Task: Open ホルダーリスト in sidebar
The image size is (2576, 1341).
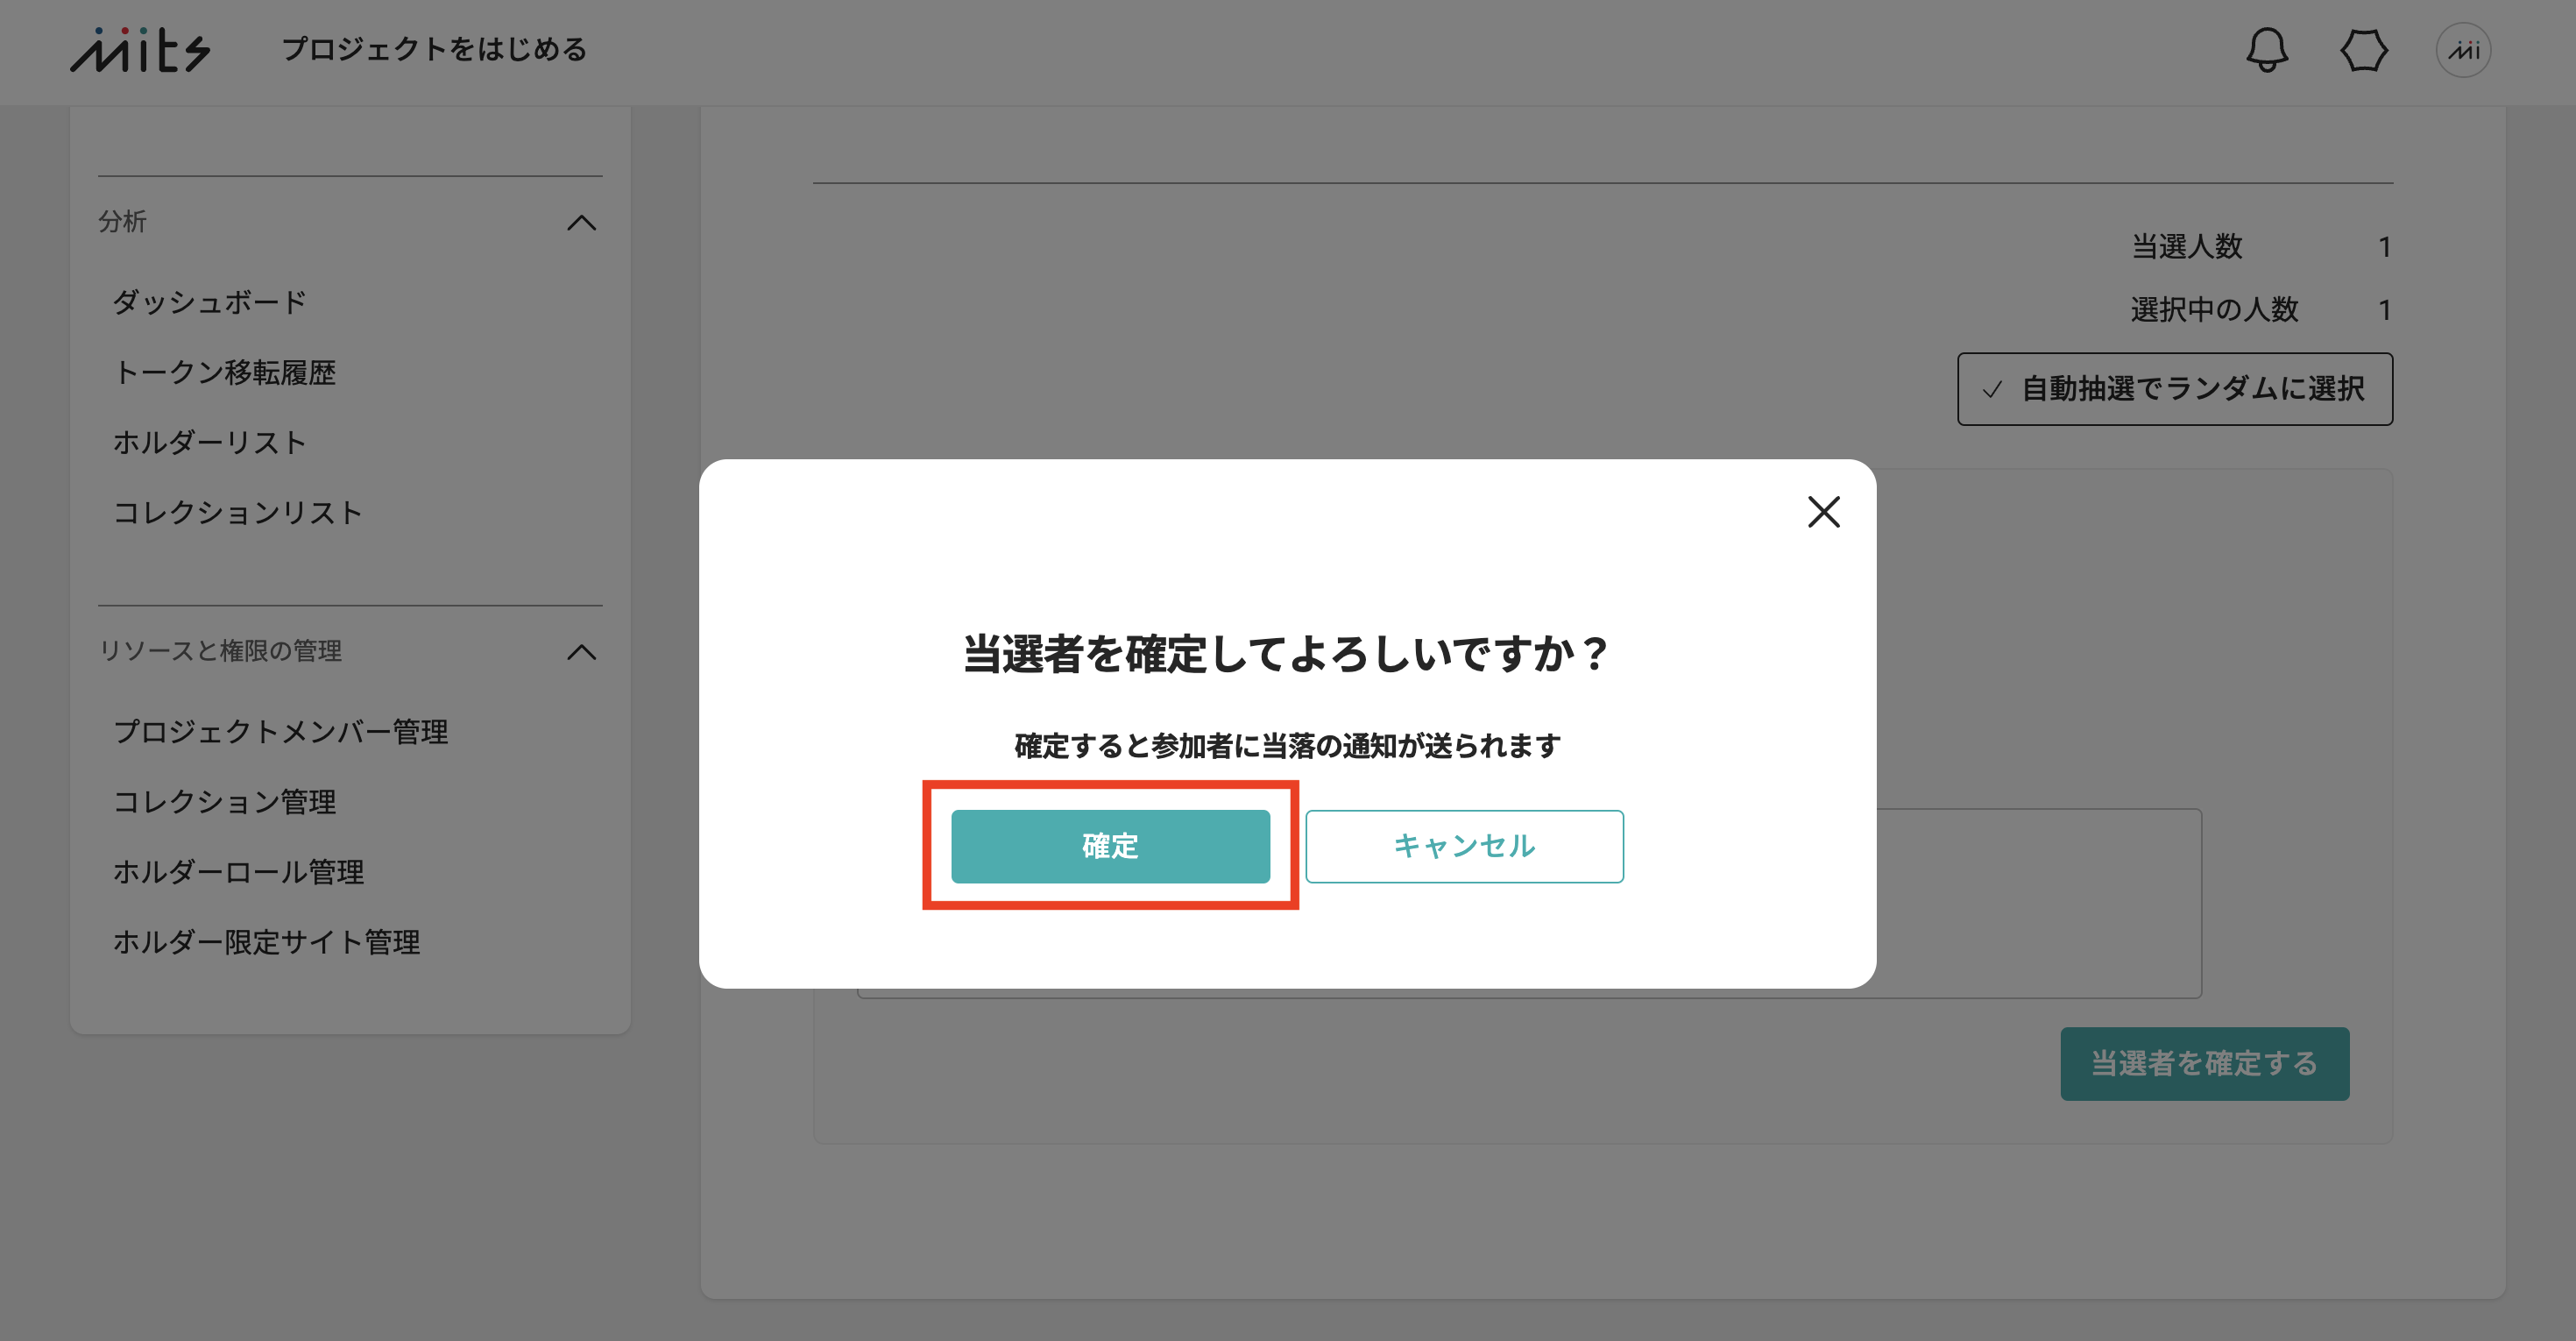Action: click(210, 442)
